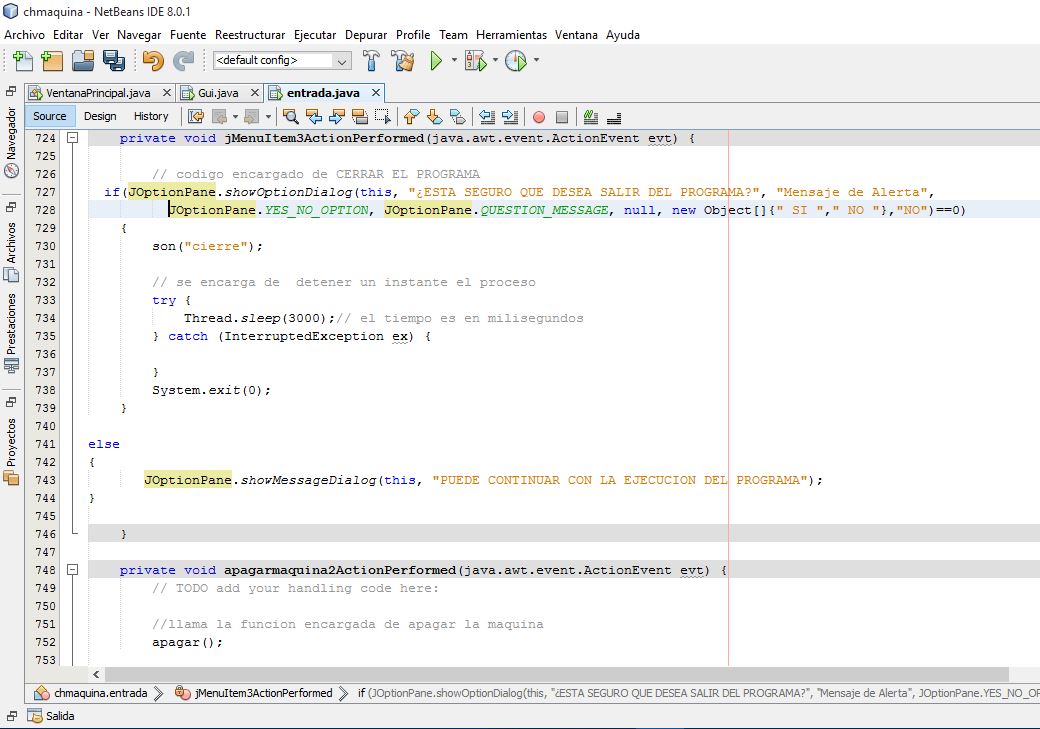Open the Depurar menu
Image resolution: width=1040 pixels, height=729 pixels.
point(366,34)
